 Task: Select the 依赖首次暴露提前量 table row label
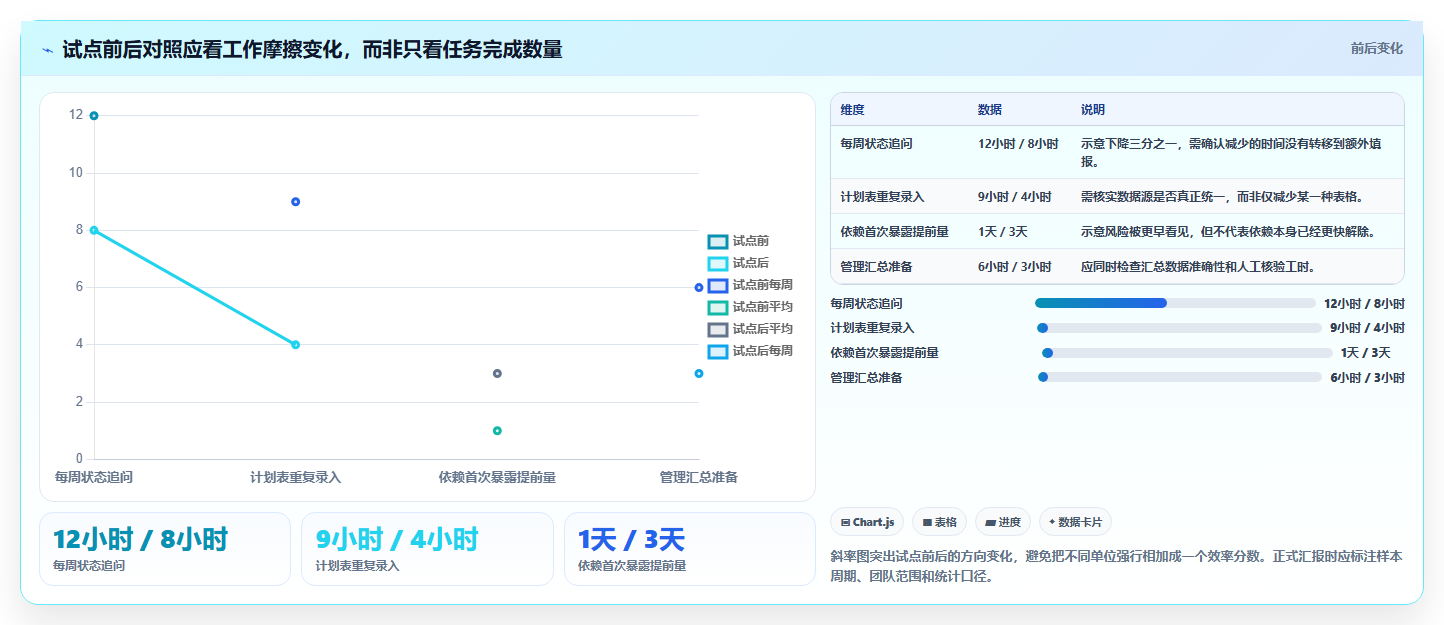(894, 232)
